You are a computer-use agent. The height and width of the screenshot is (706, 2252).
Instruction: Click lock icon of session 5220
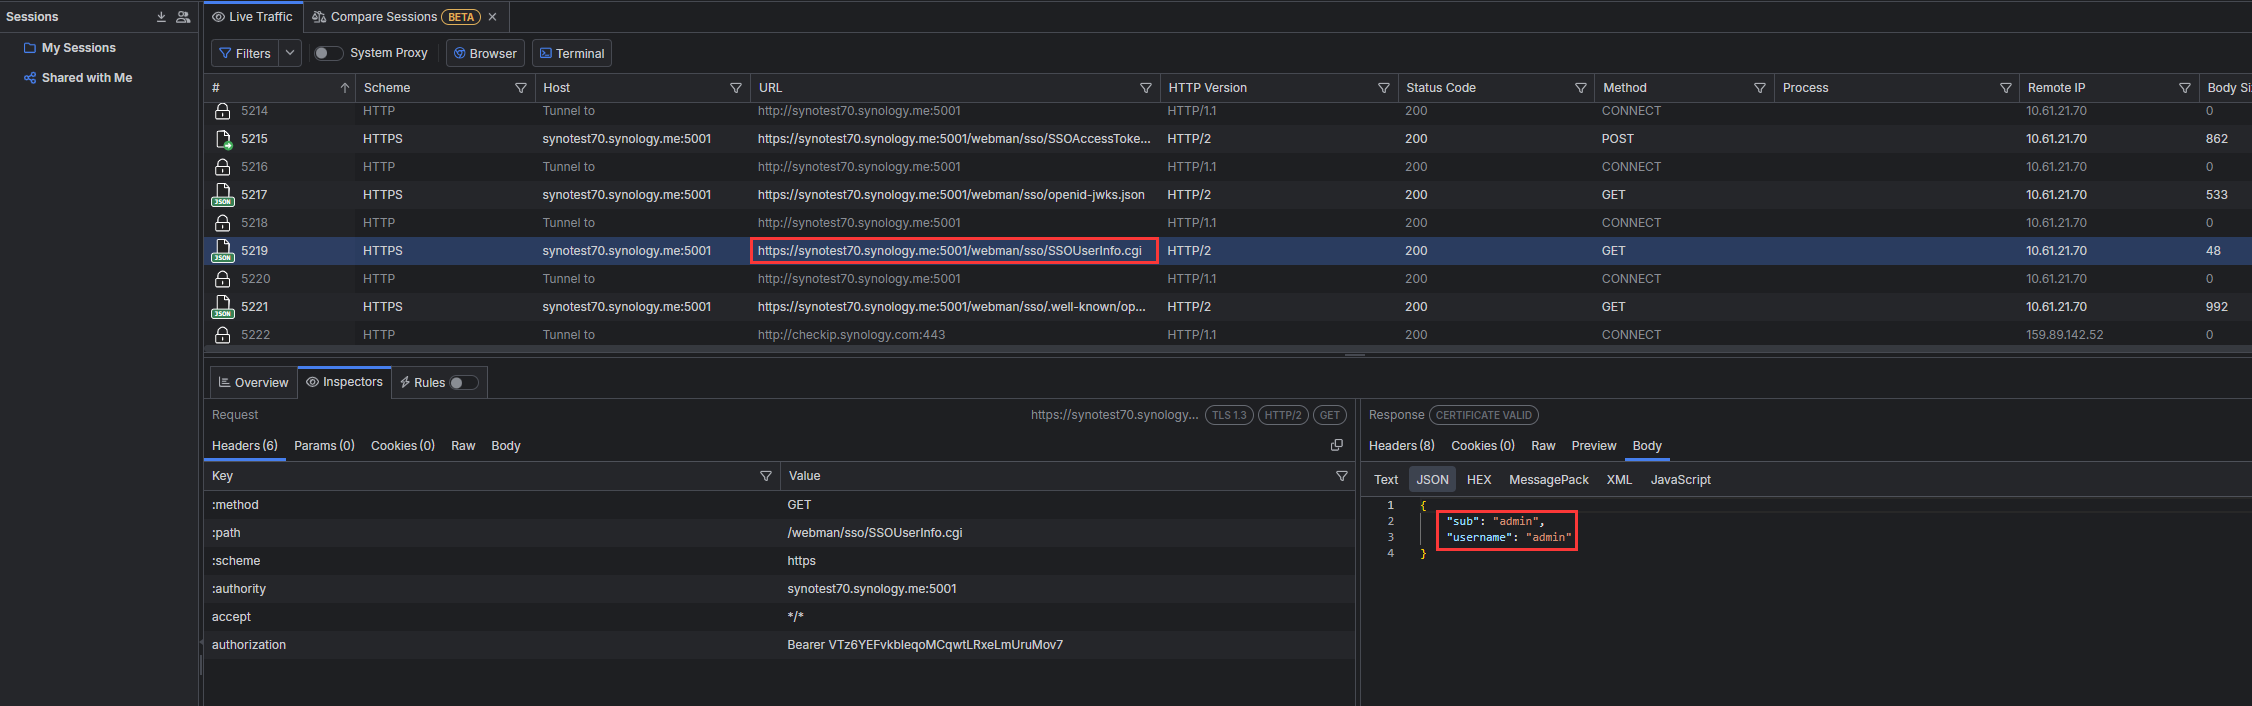click(223, 279)
